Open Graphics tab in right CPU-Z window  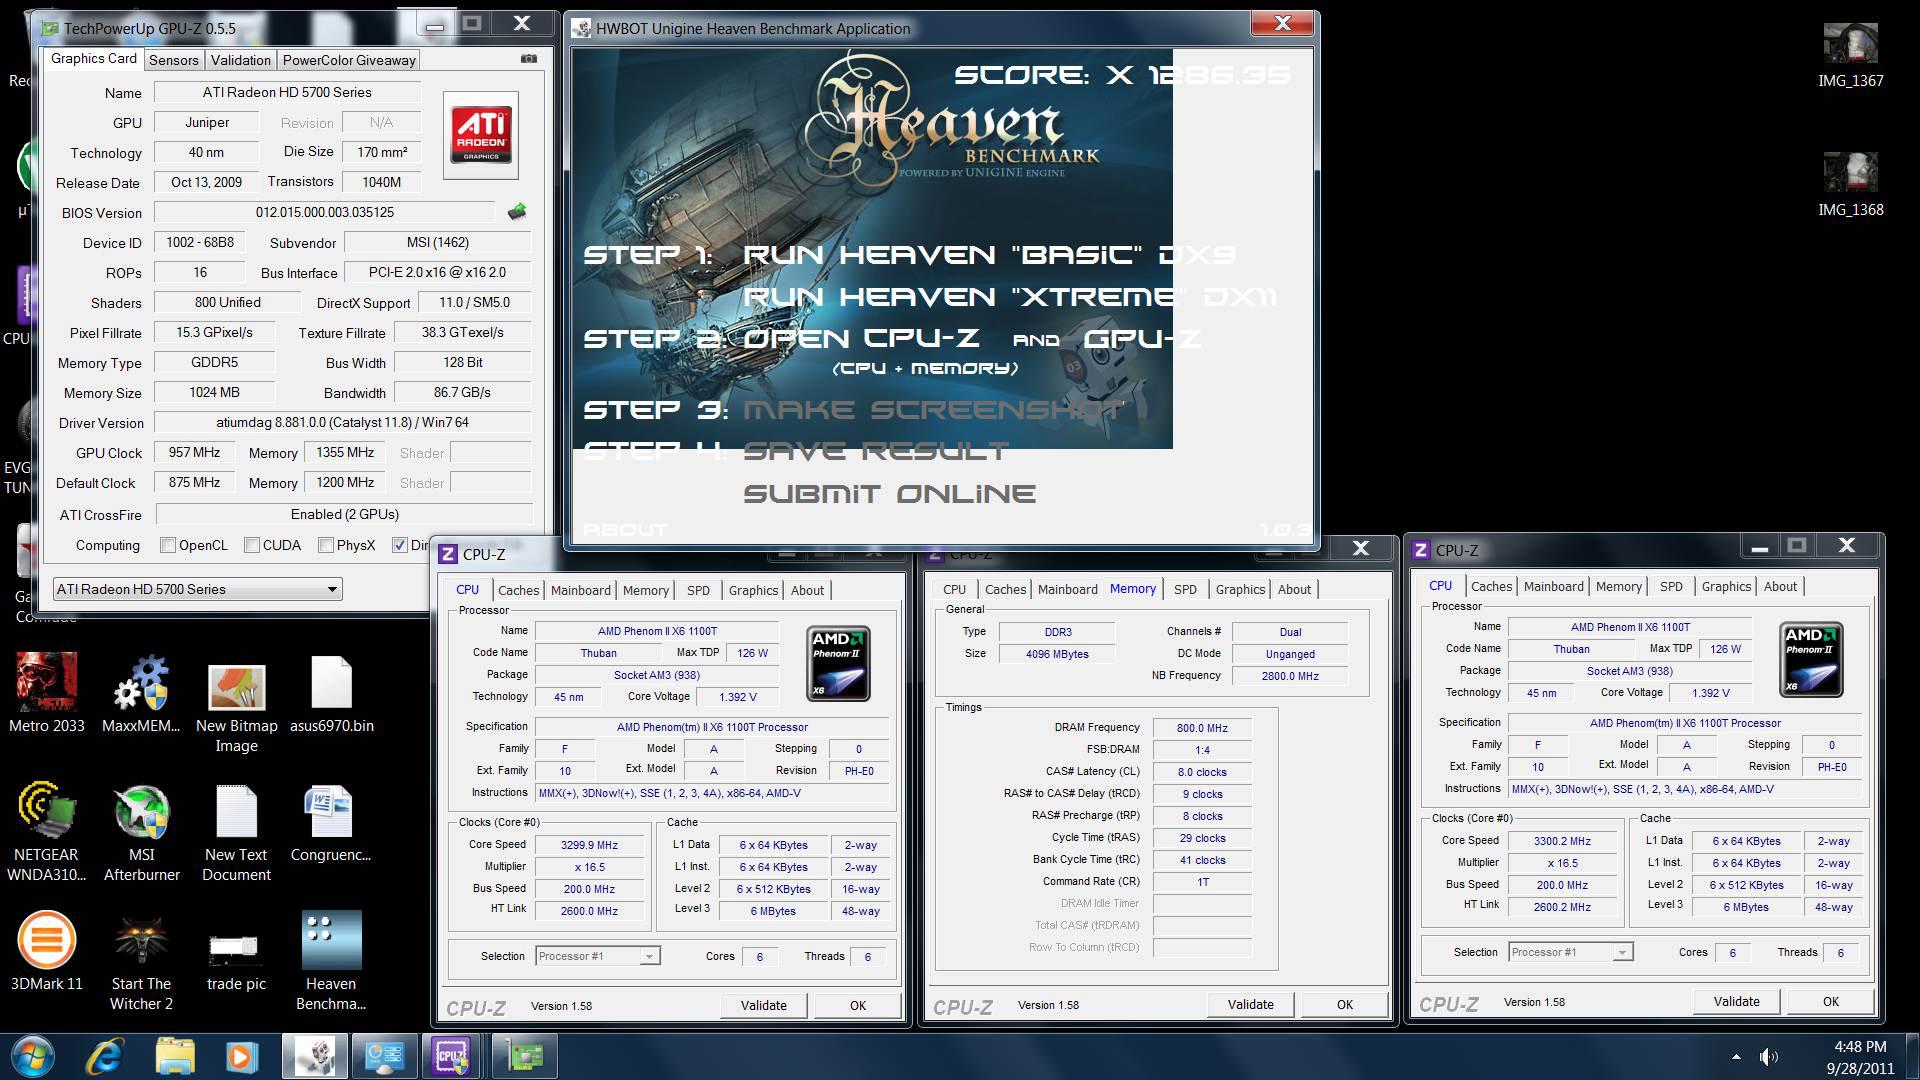tap(1726, 586)
